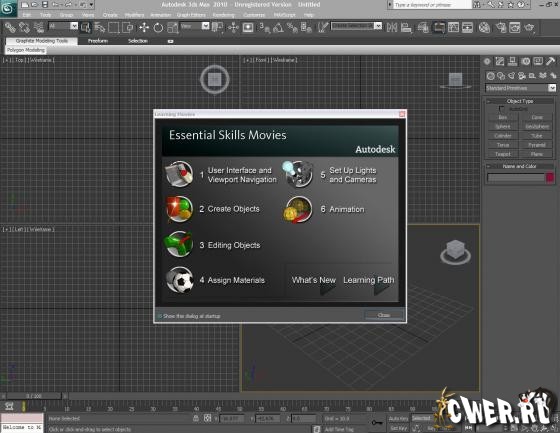Click the Use Pivot Point Center icon
The height and width of the screenshot is (433, 560).
218,28
